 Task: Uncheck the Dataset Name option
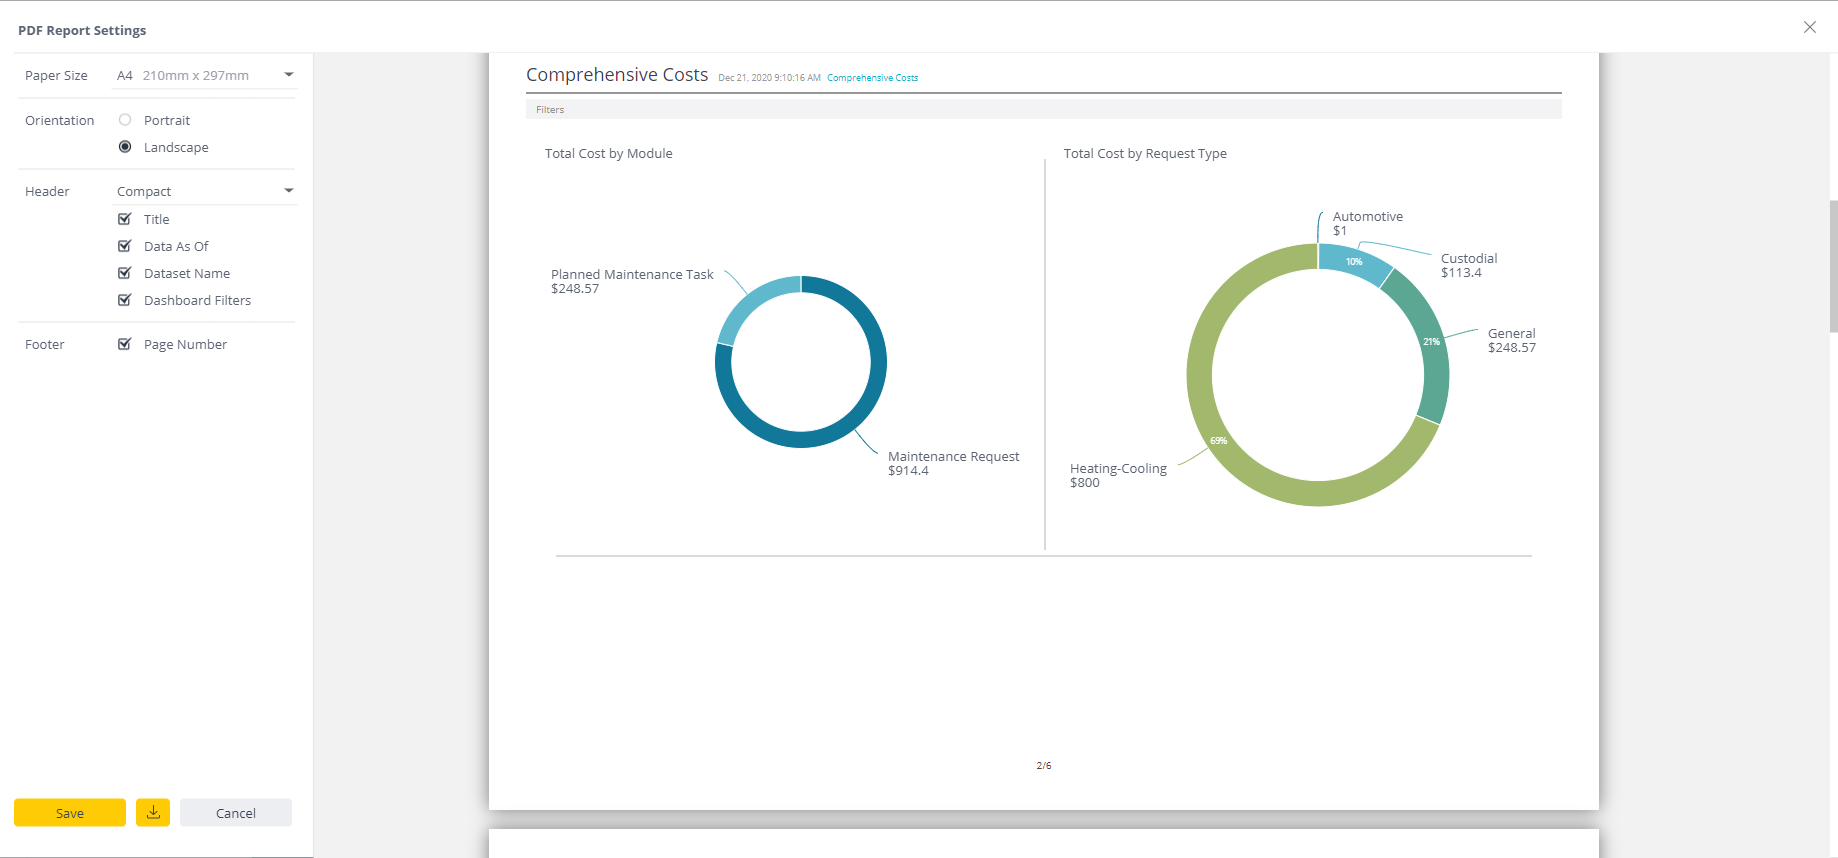(x=125, y=273)
